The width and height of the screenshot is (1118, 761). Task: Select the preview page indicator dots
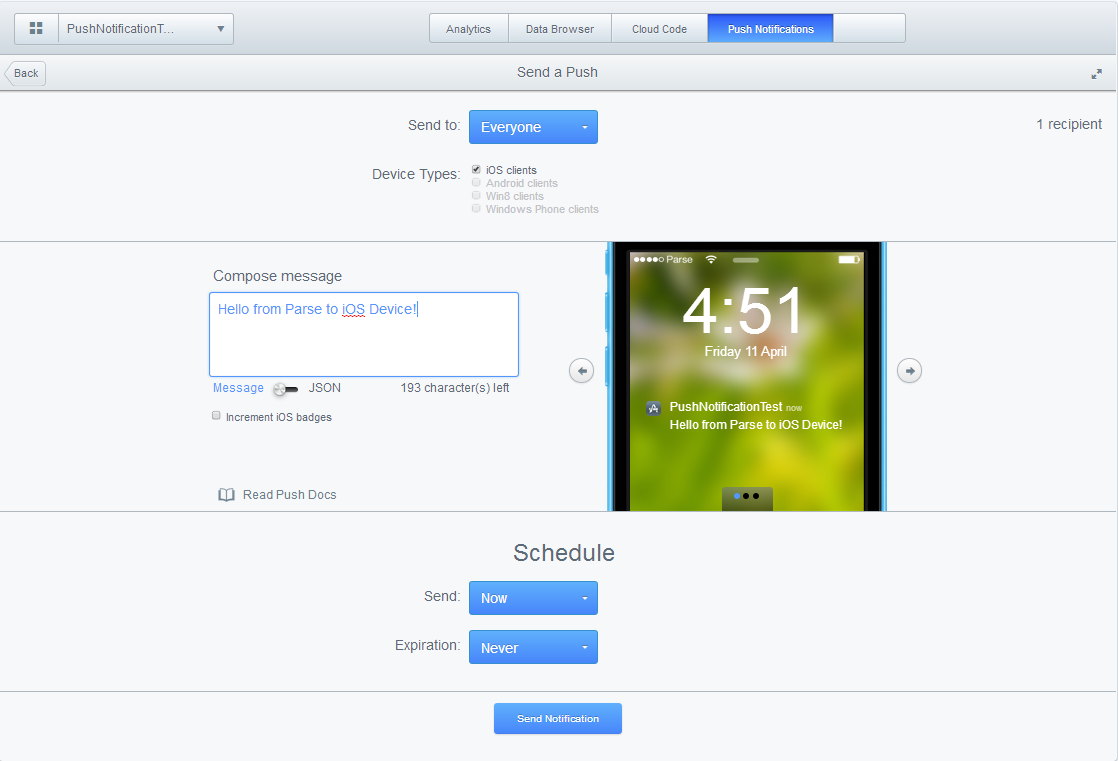point(747,496)
